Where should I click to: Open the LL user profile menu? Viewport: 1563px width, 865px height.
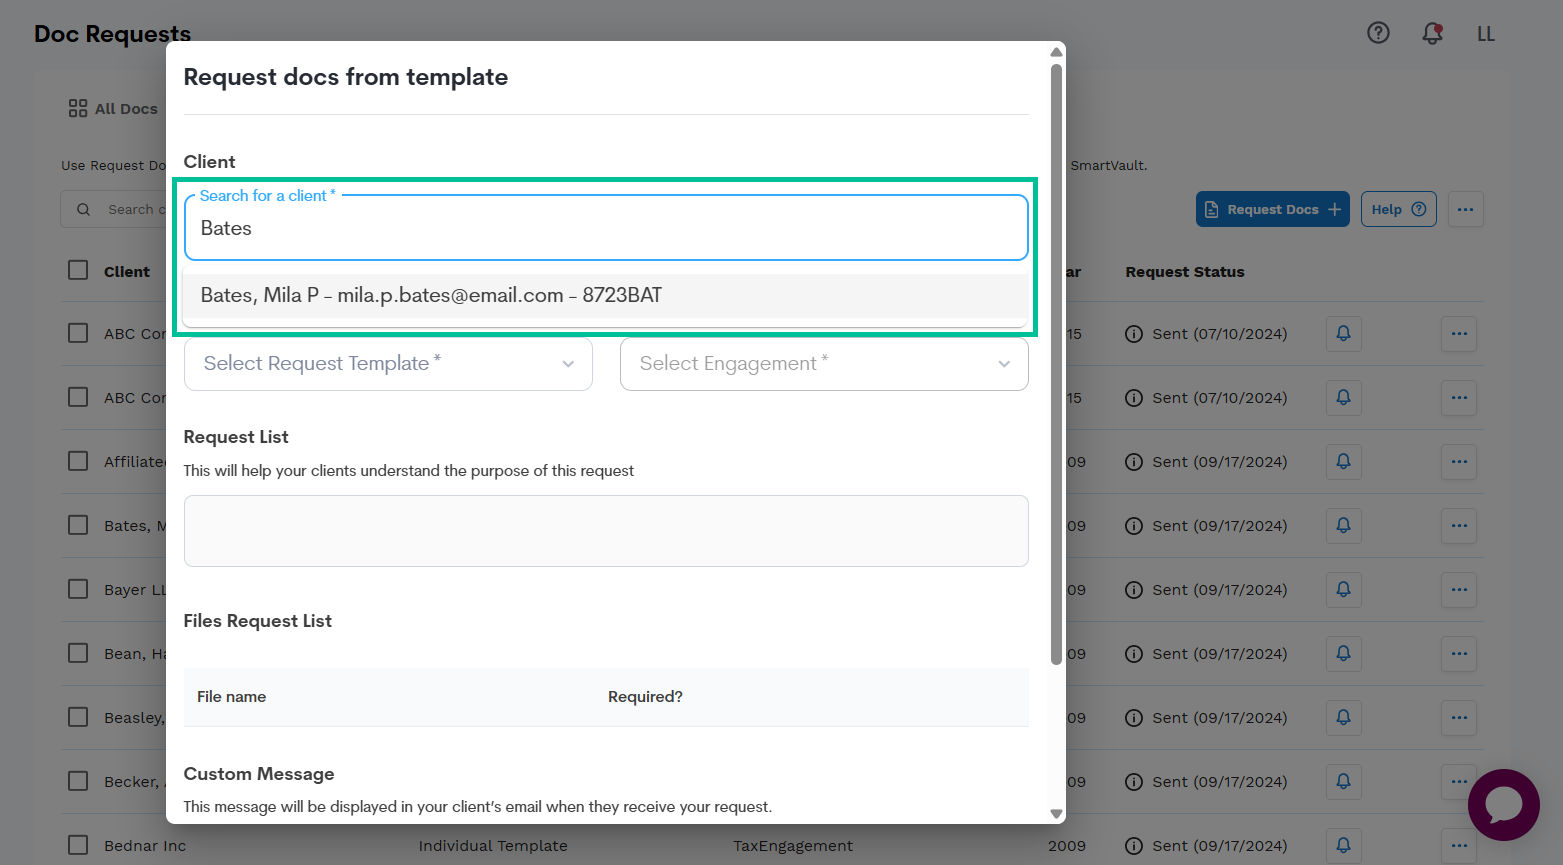pyautogui.click(x=1485, y=34)
